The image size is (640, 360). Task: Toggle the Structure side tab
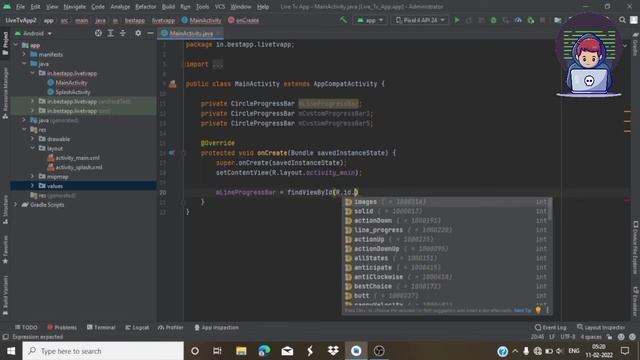(5, 210)
